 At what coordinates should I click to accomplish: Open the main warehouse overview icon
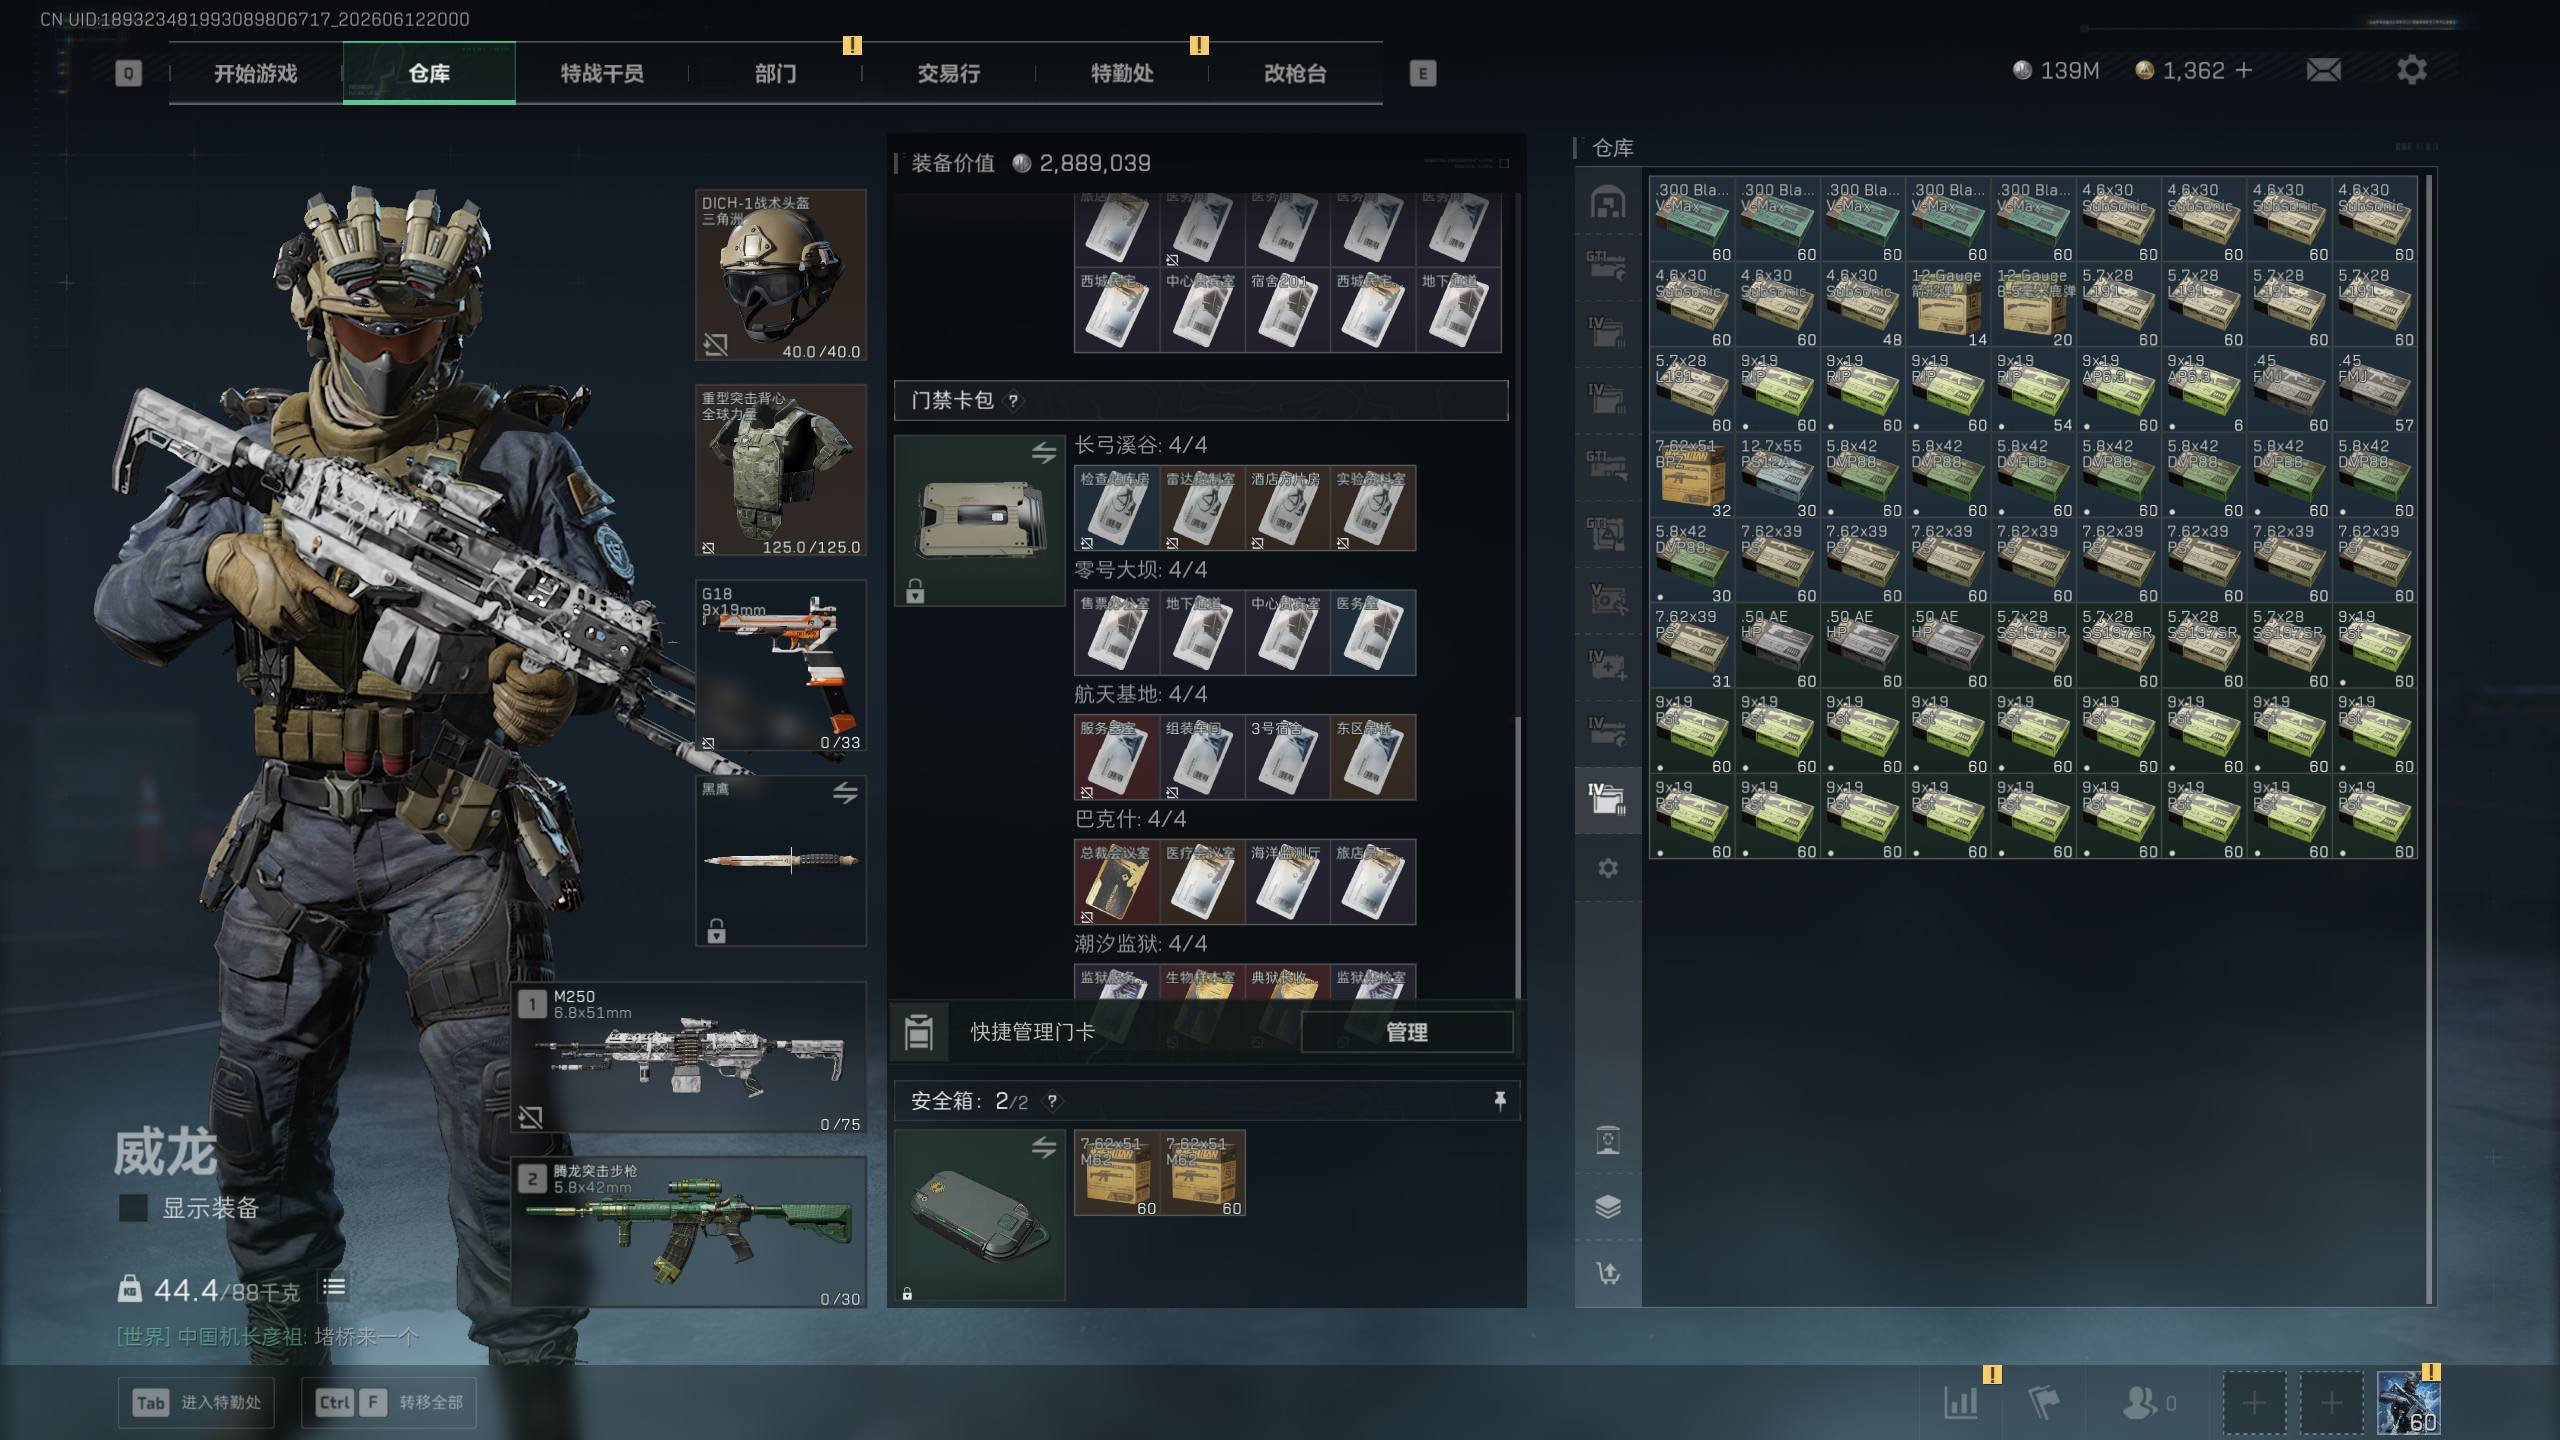tap(1608, 203)
